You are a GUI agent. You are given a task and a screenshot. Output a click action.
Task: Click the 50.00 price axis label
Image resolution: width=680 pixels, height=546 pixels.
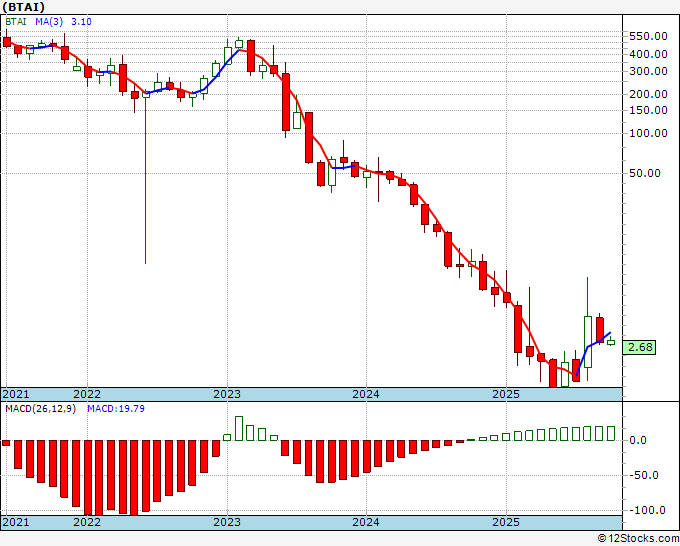coord(645,173)
